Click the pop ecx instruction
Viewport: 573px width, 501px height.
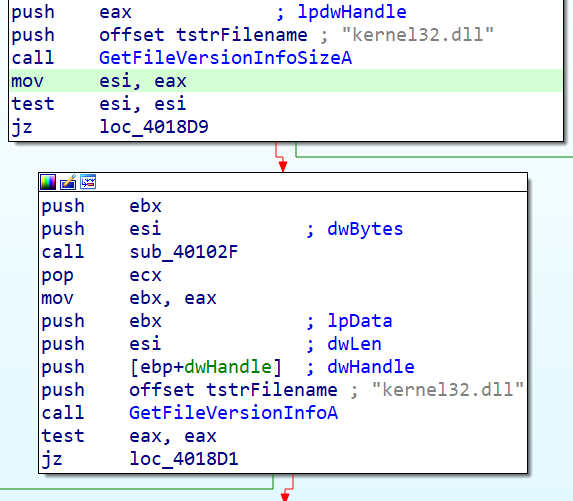[101, 275]
